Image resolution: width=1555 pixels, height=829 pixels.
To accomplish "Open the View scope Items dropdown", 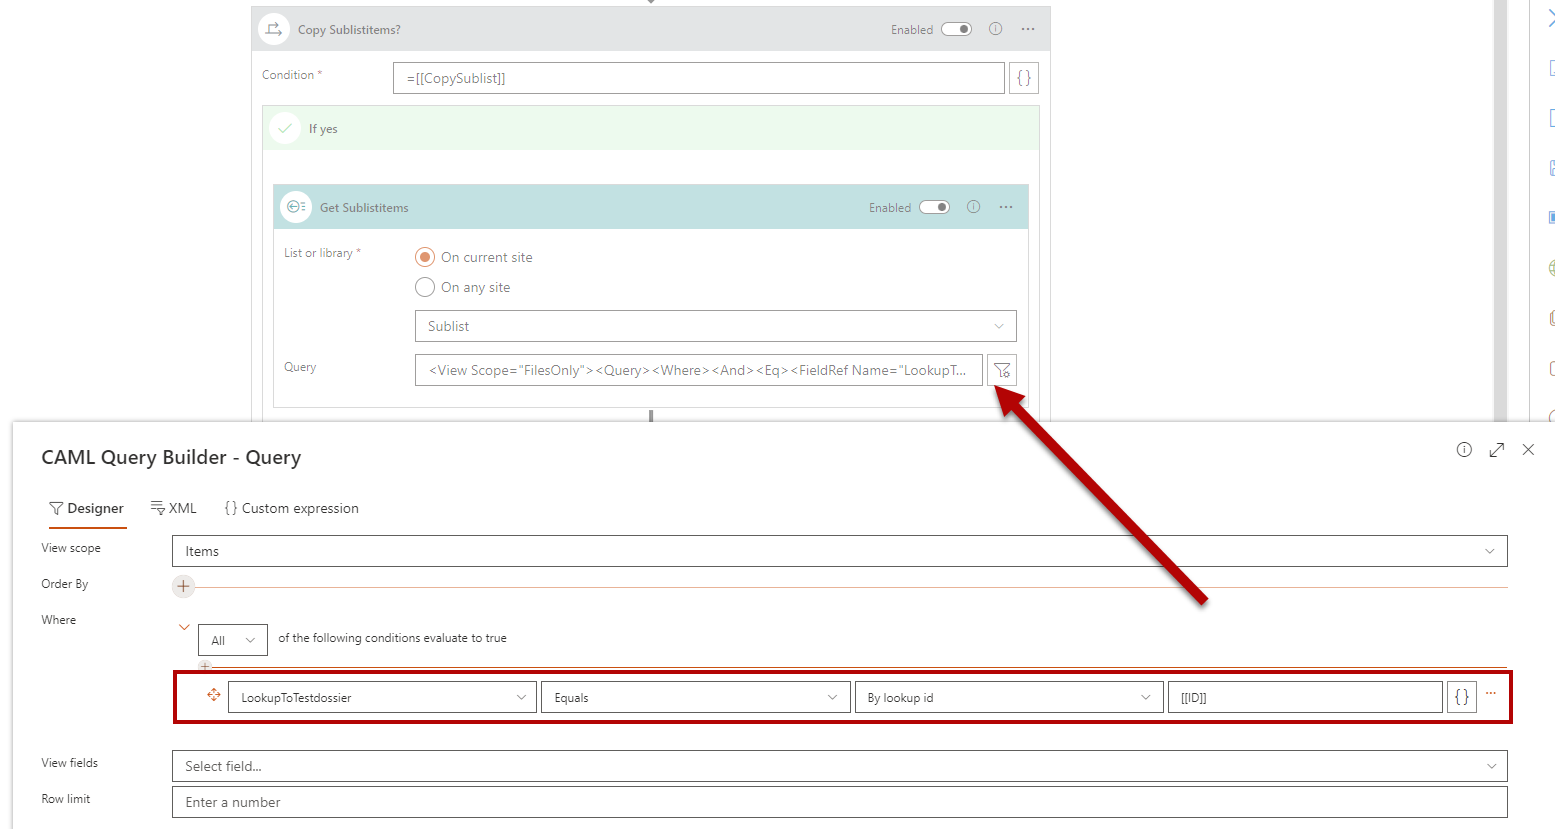I will [x=839, y=551].
